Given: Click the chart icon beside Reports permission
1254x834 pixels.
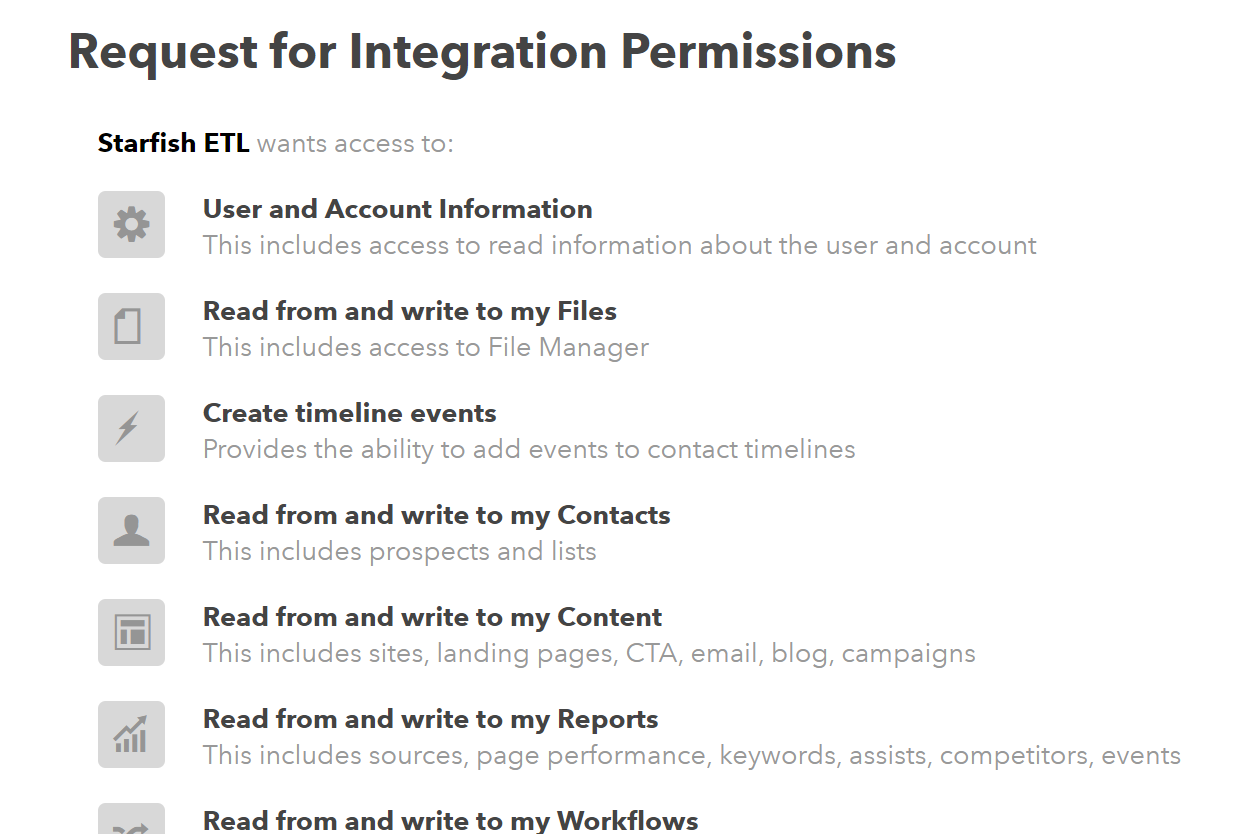Looking at the screenshot, I should (131, 735).
